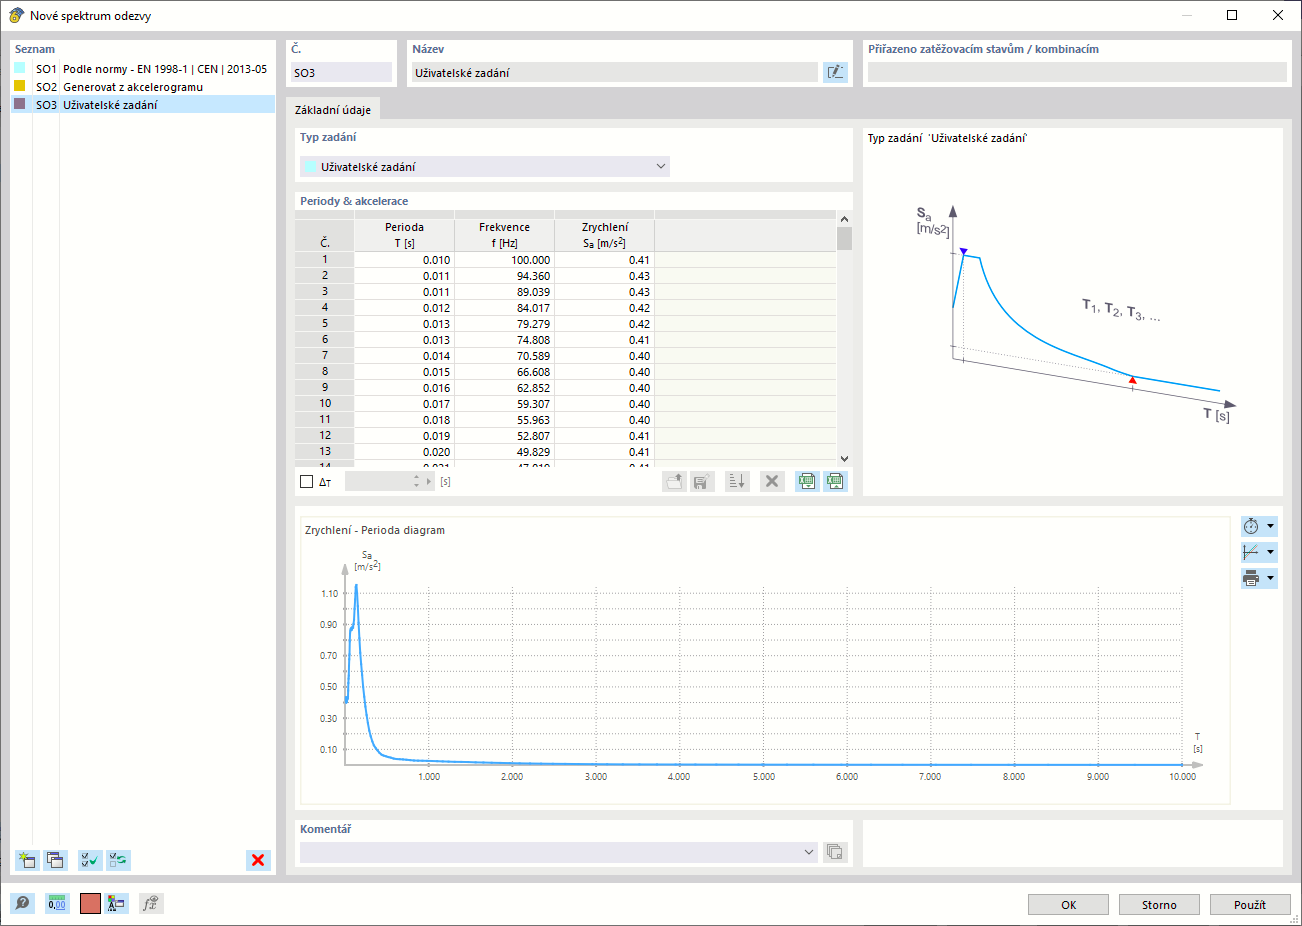
Task: Open the stopwatch diagram options dropdown
Action: point(1259,526)
